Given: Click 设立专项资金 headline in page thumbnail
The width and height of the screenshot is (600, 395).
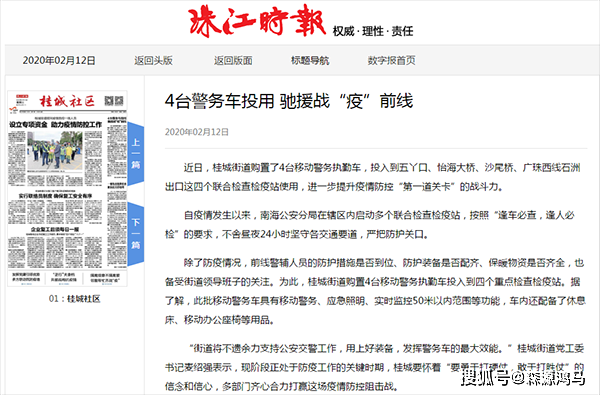Looking at the screenshot, I should [56, 124].
